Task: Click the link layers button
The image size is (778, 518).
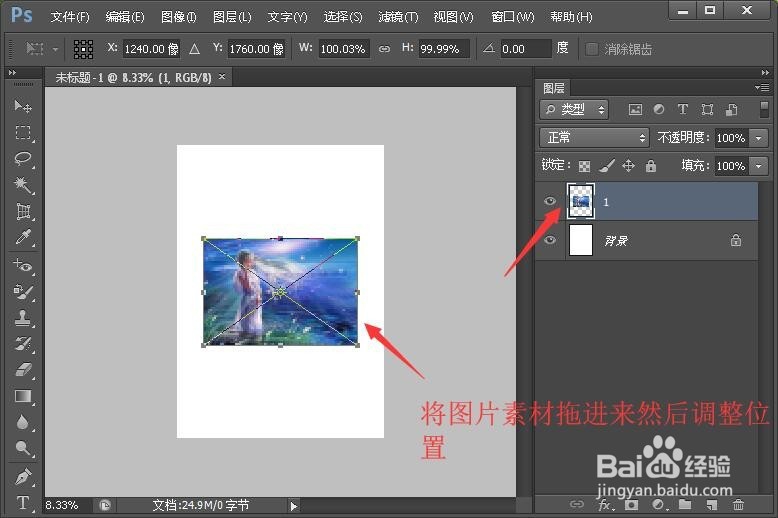Action: tap(576, 505)
